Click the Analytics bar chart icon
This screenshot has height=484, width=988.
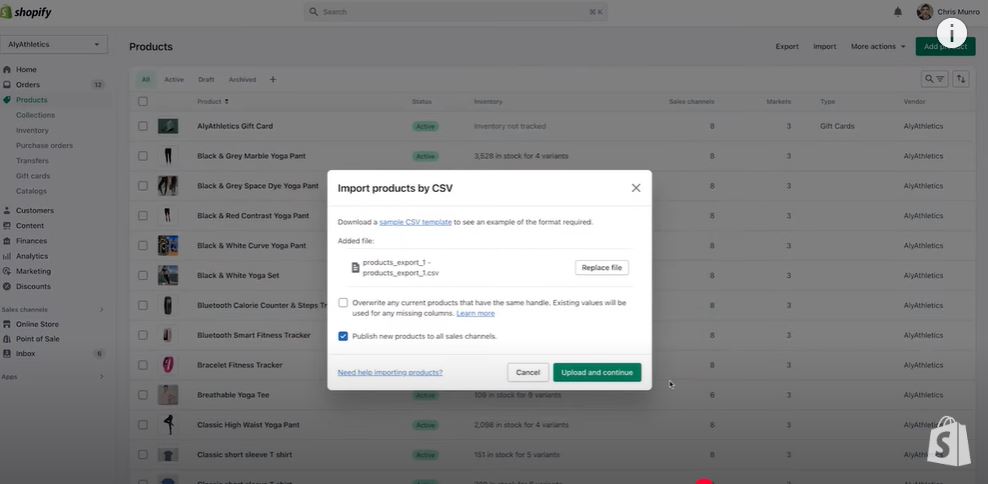[7, 256]
